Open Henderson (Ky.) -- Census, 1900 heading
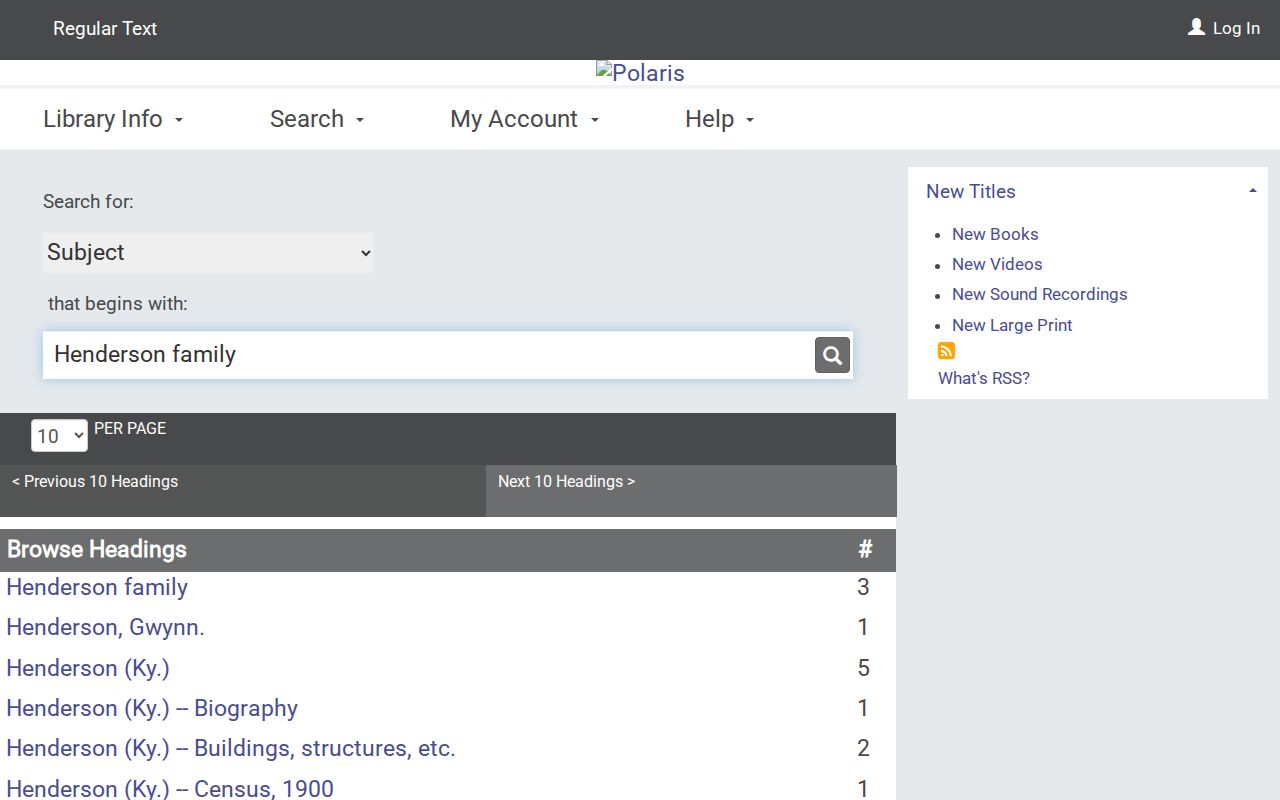The image size is (1280, 800). pyautogui.click(x=170, y=788)
